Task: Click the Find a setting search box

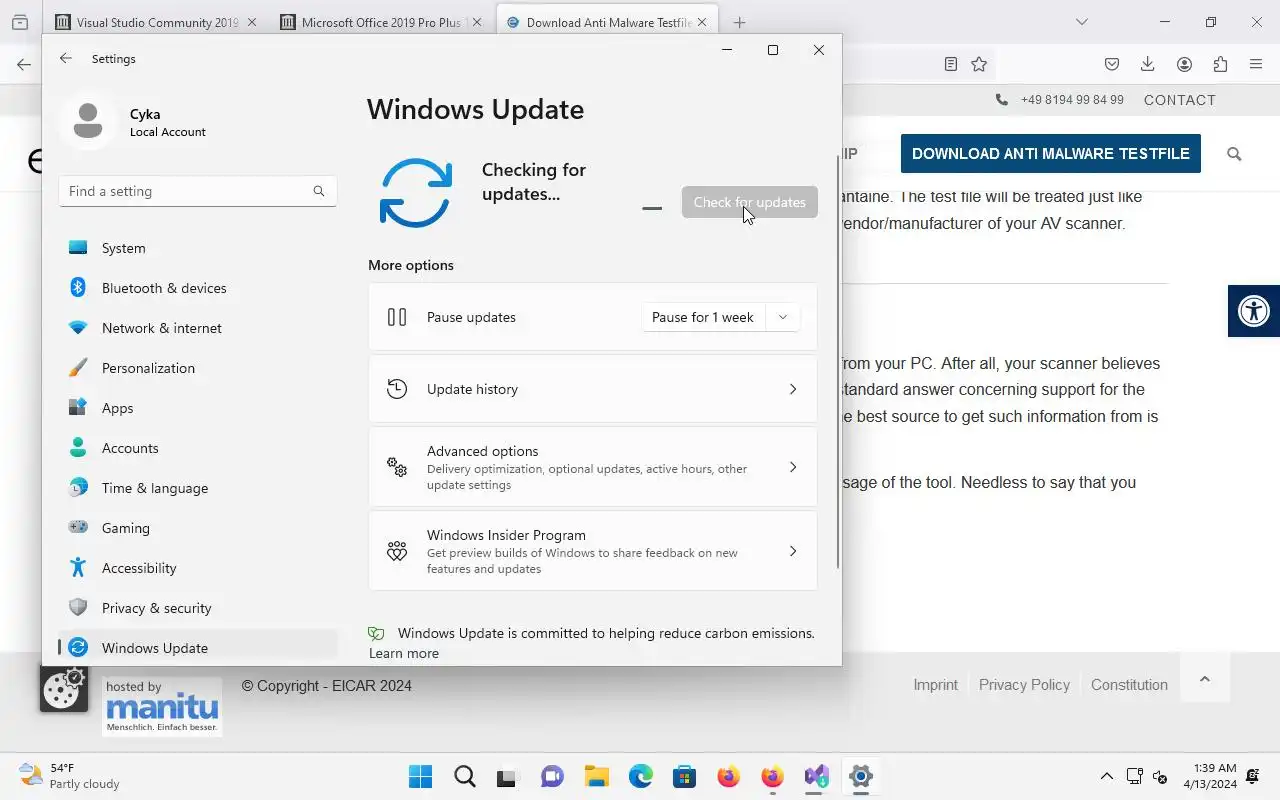Action: pyautogui.click(x=197, y=191)
